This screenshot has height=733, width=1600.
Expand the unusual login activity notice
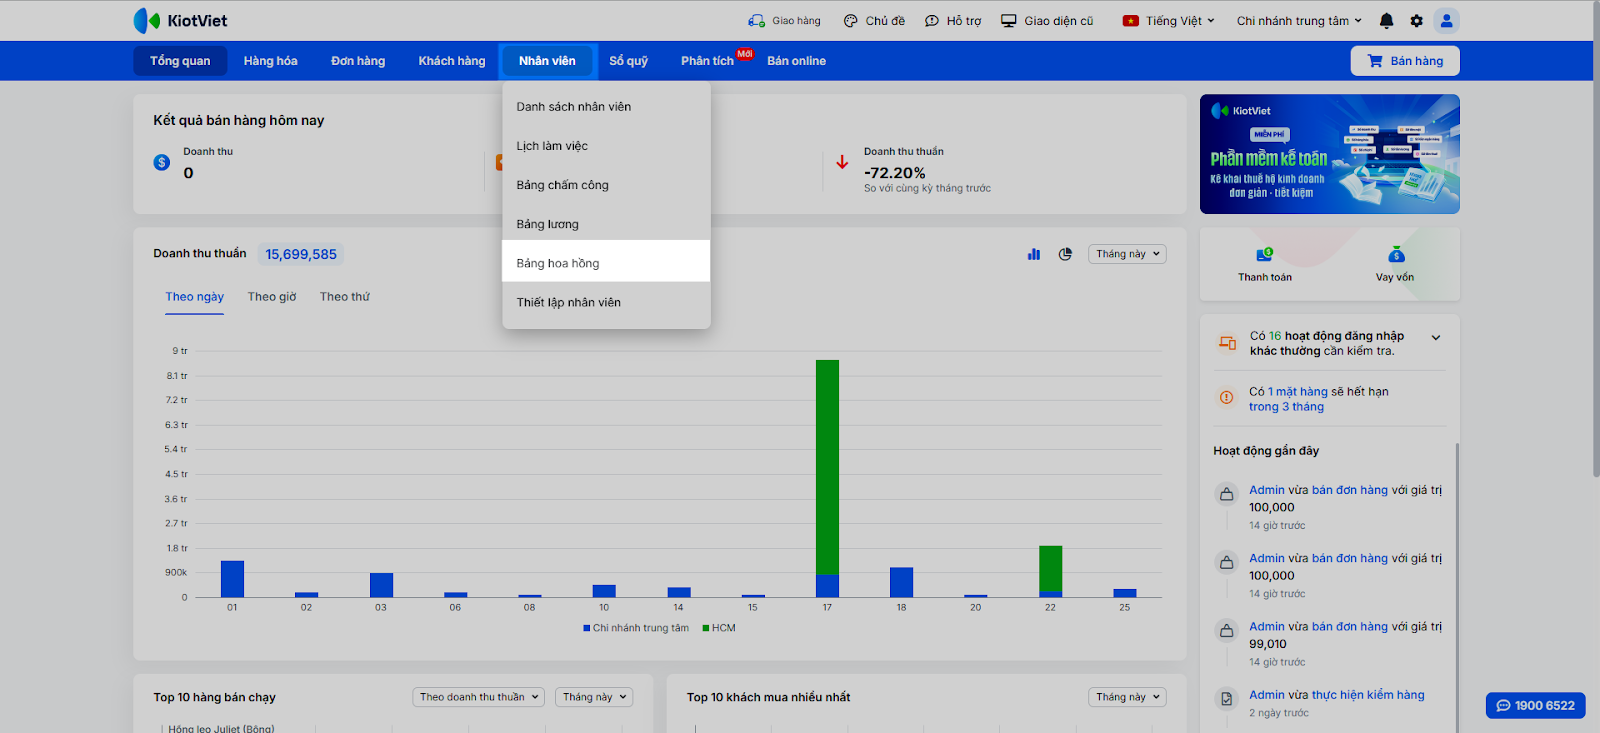click(x=1436, y=338)
